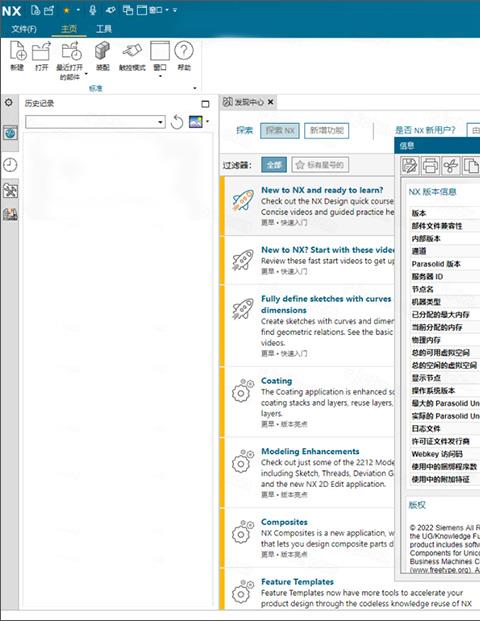Viewport: 480px width, 621px height.
Task: Click cut scissors icon in Information window
Action: point(451,166)
